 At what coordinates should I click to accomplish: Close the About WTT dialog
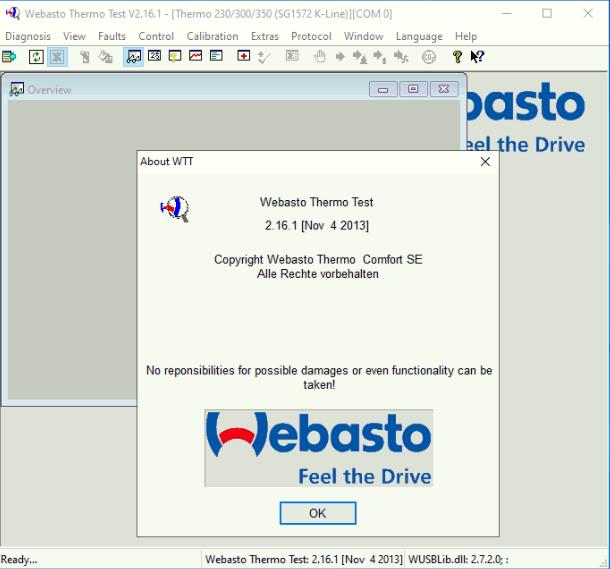(485, 161)
